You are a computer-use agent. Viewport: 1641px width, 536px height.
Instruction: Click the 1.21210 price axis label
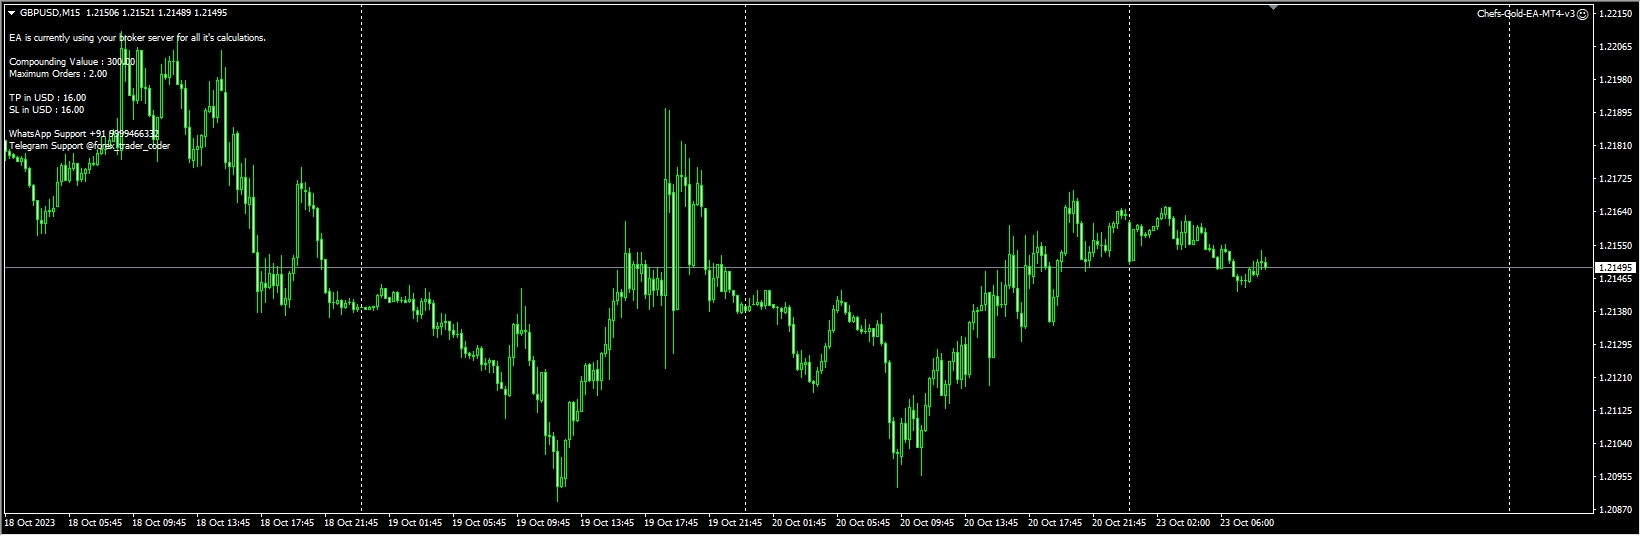(1616, 378)
